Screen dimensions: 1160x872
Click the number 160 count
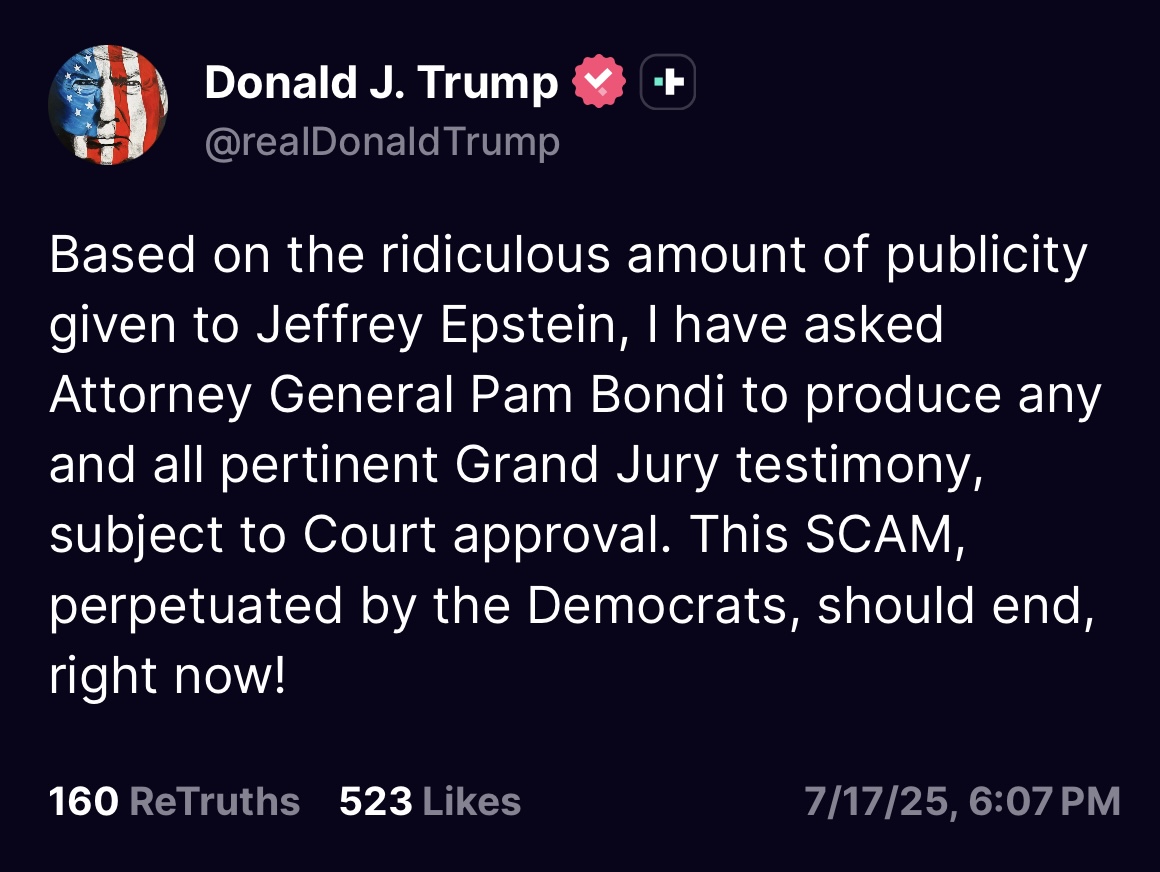(84, 801)
